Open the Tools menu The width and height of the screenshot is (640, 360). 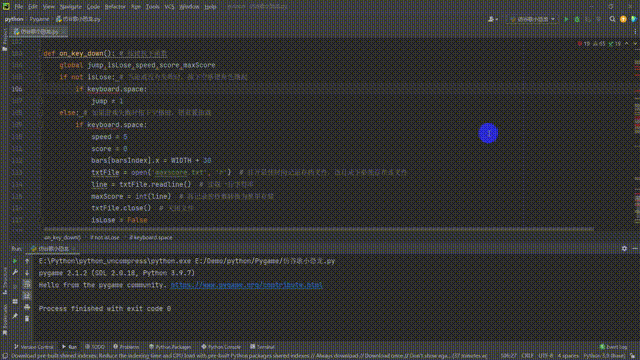coord(153,7)
